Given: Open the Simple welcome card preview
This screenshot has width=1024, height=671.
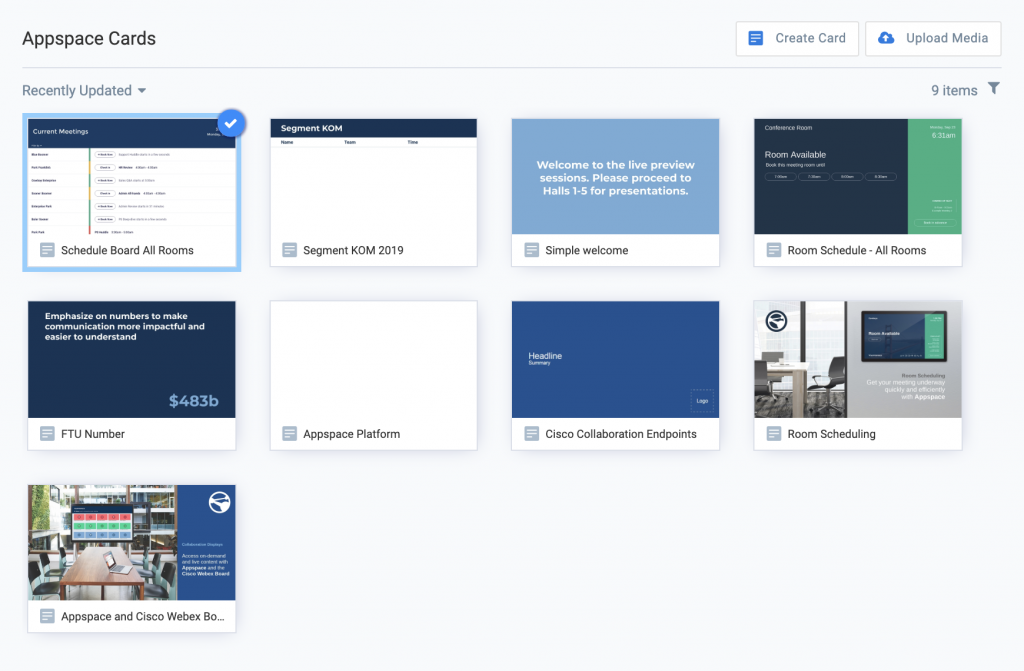Looking at the screenshot, I should 615,176.
